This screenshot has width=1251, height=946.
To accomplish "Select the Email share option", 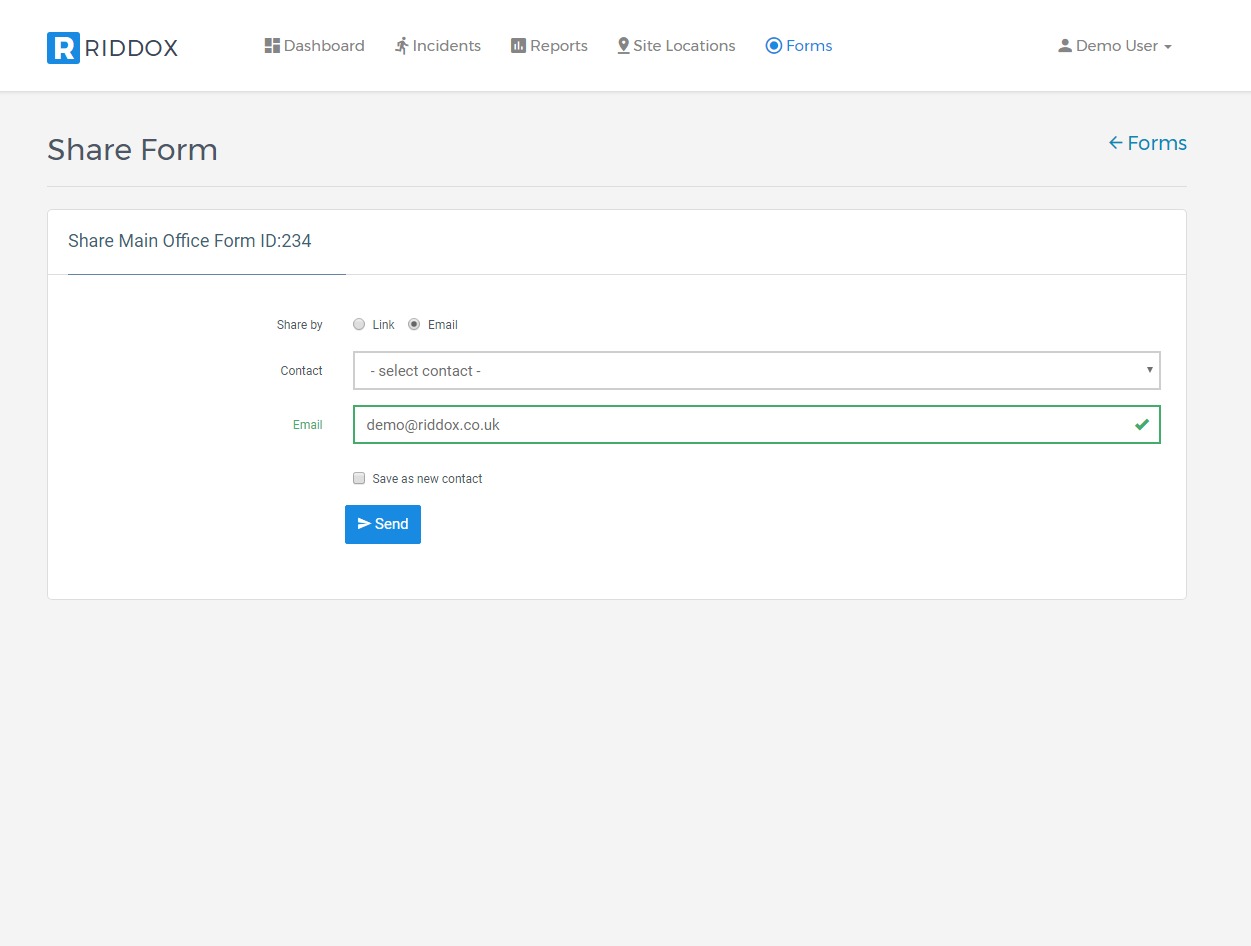I will tap(414, 325).
